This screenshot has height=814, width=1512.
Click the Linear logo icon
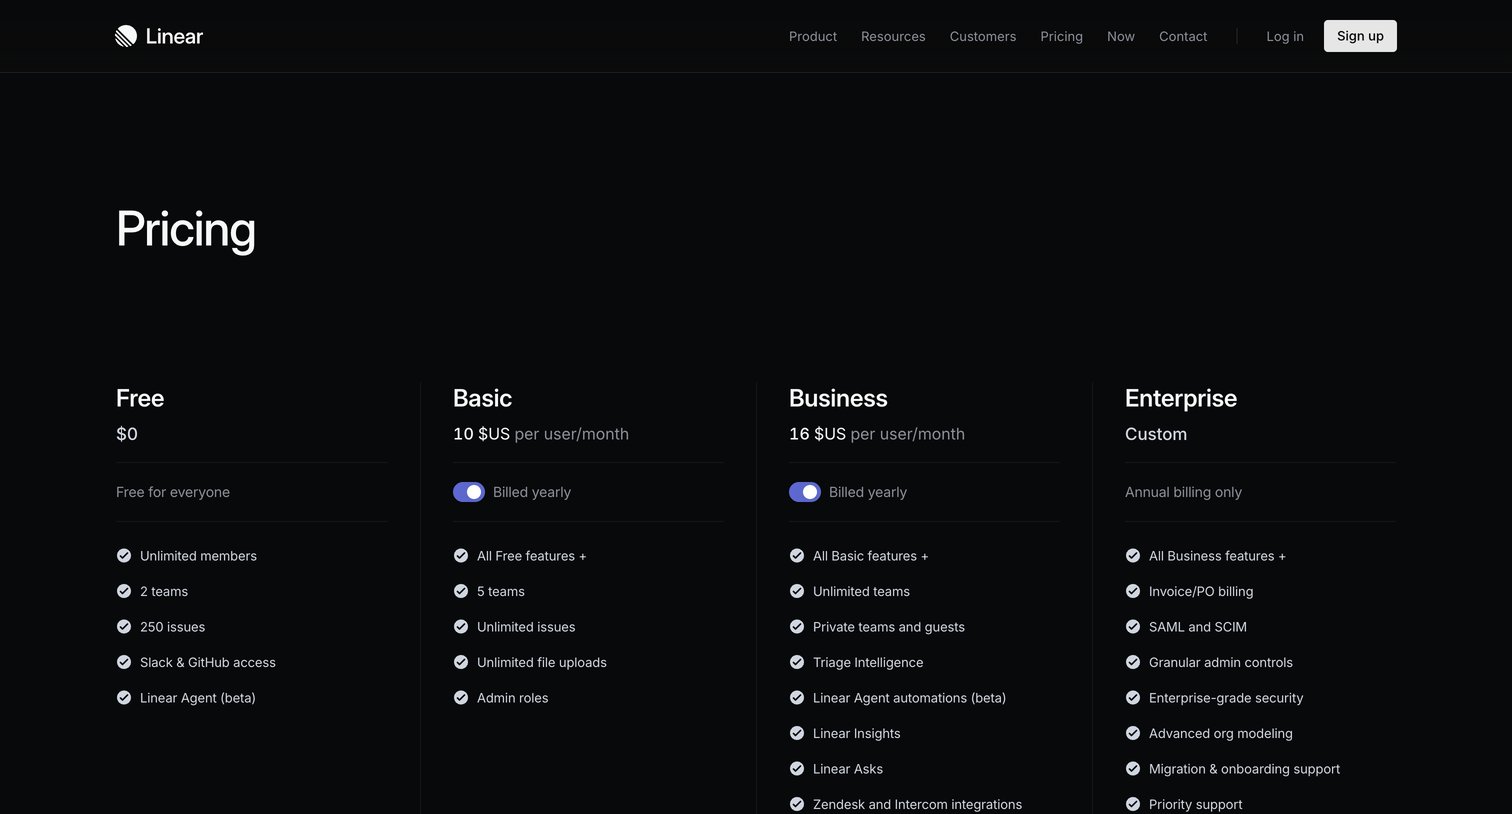pos(126,36)
